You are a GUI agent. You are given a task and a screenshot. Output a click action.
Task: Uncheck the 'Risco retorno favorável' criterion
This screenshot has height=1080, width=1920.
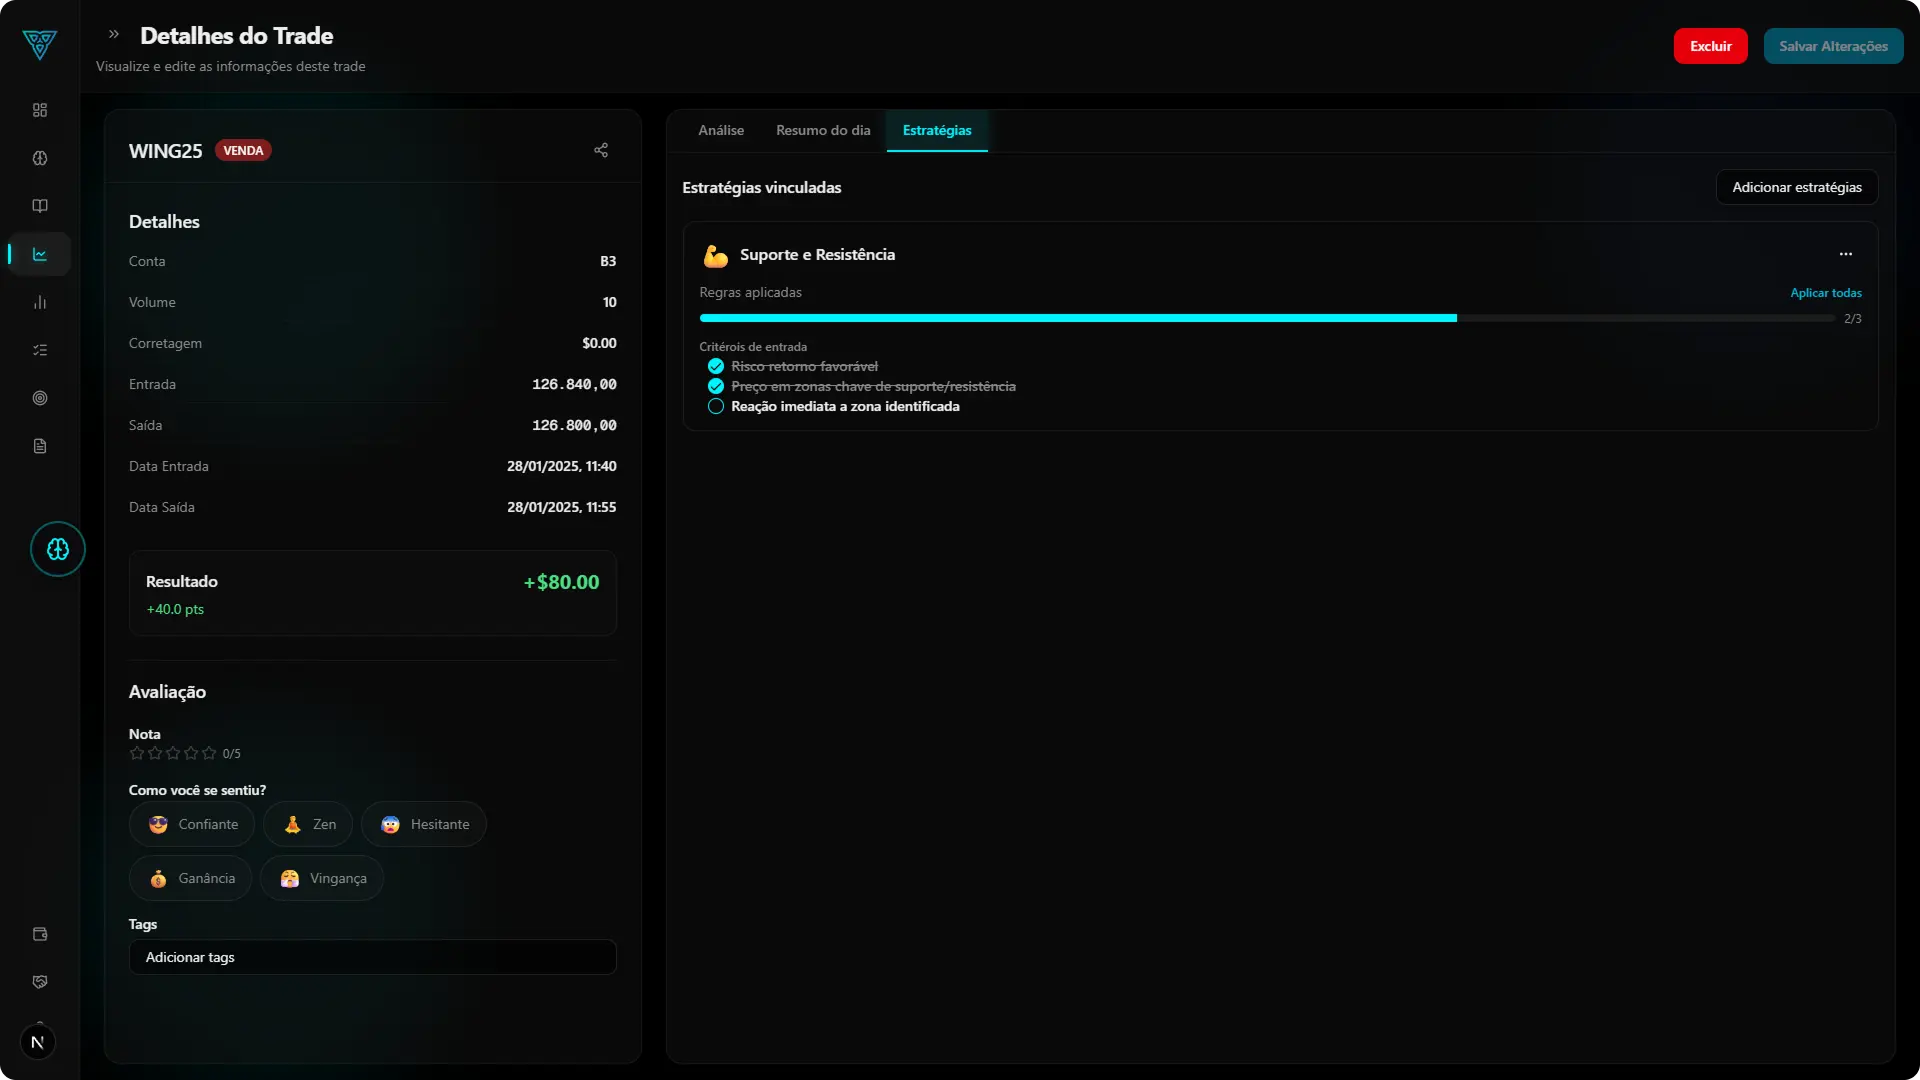715,366
